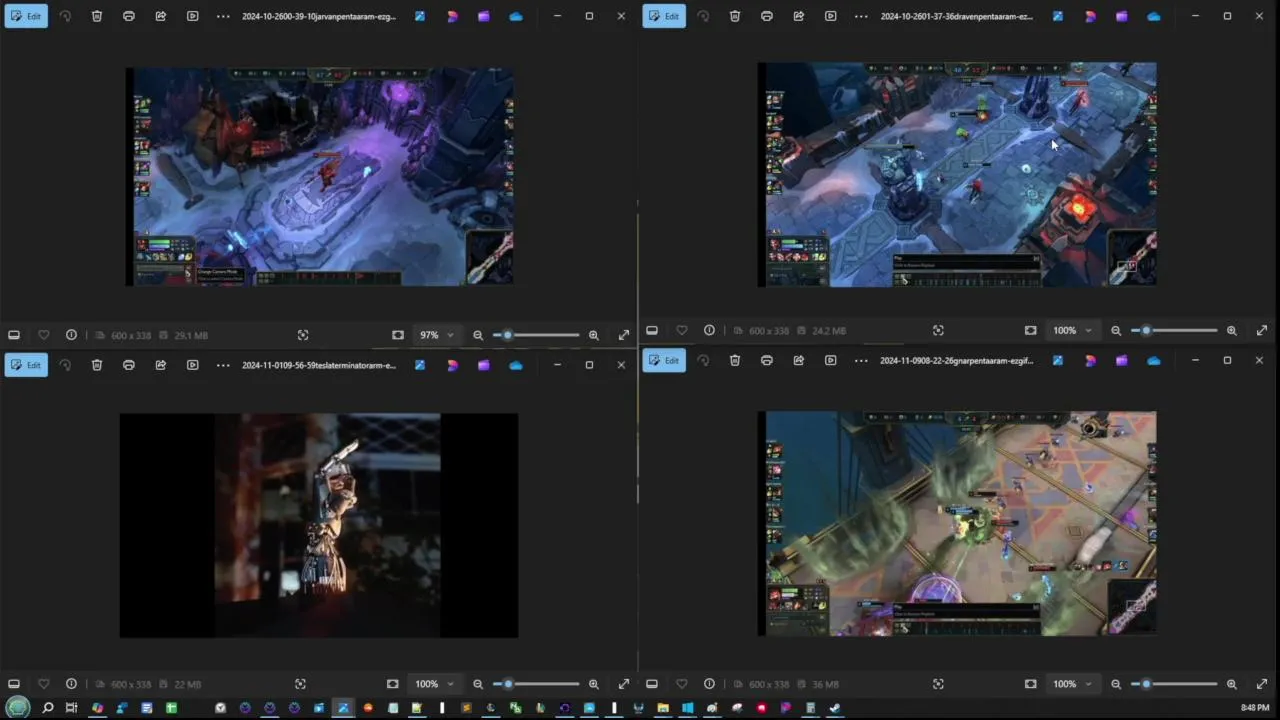Click the gnarpentaaram gameplay image
Image resolution: width=1280 pixels, height=720 pixels.
tap(957, 523)
